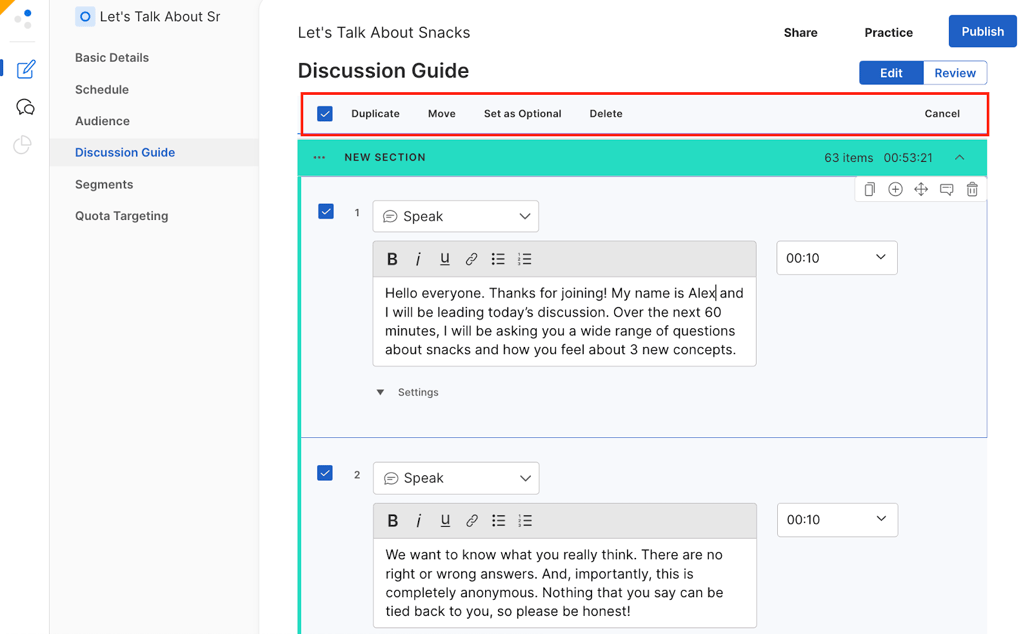Change the 00:10 duration dropdown for item 2
This screenshot has height=634, width=1032.
click(837, 519)
